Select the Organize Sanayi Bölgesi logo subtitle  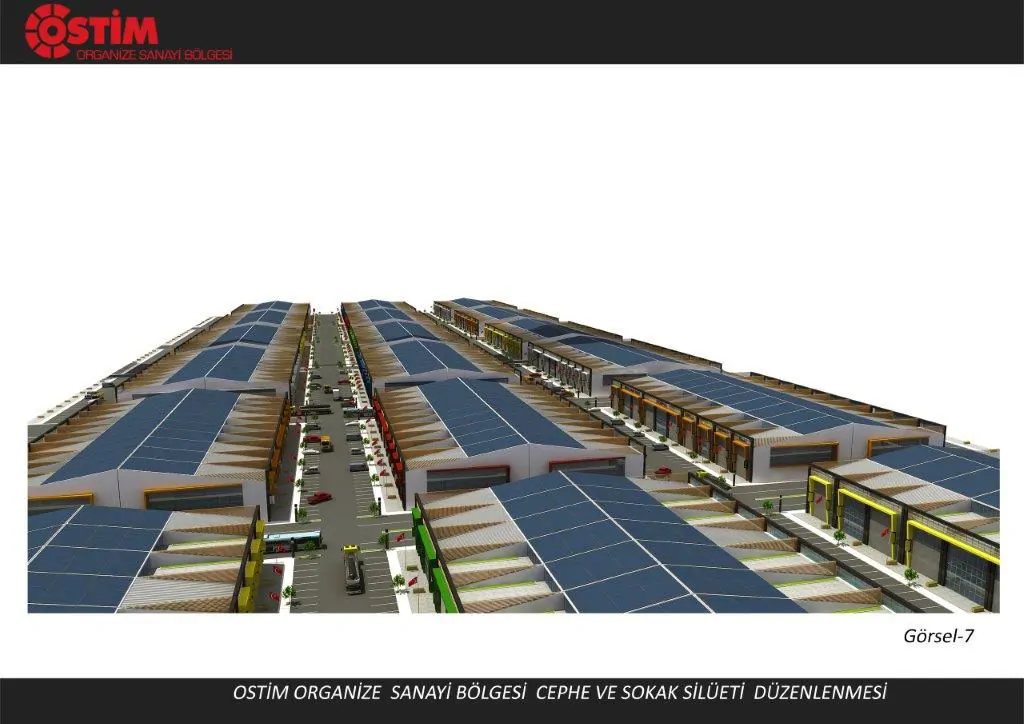(154, 55)
